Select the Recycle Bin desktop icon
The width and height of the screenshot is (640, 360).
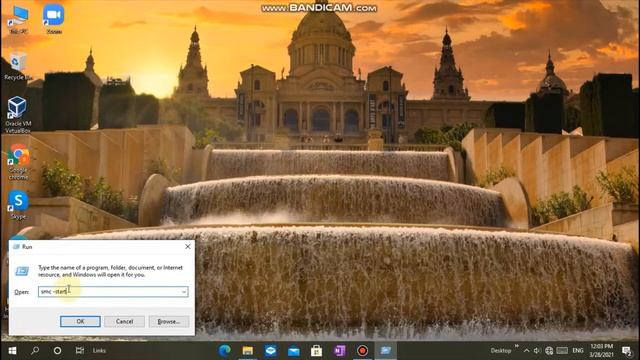point(18,66)
